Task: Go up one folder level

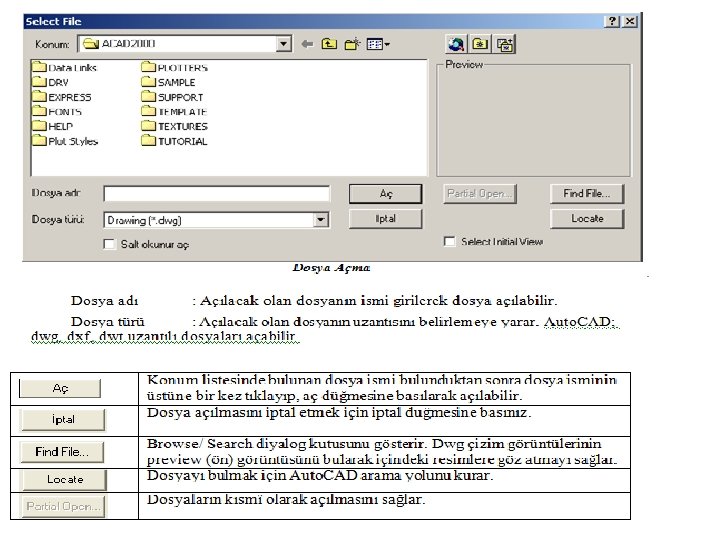Action: point(329,44)
